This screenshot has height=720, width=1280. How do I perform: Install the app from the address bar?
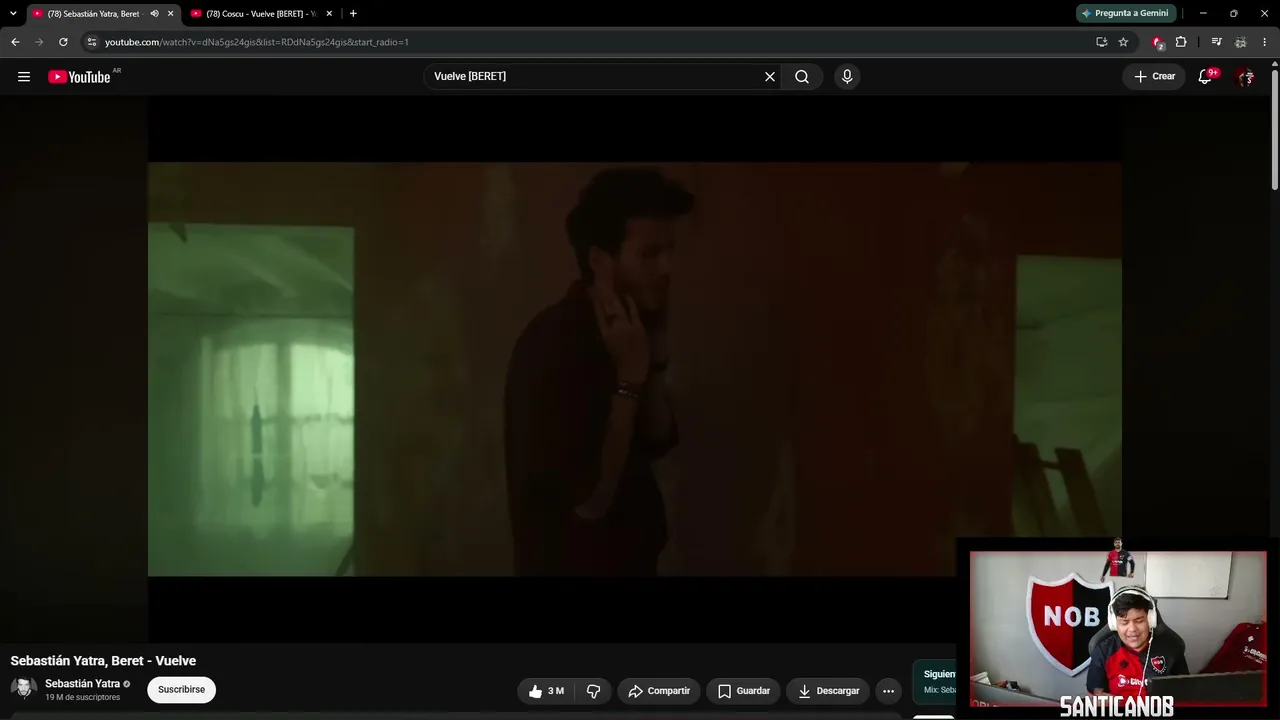1101,42
